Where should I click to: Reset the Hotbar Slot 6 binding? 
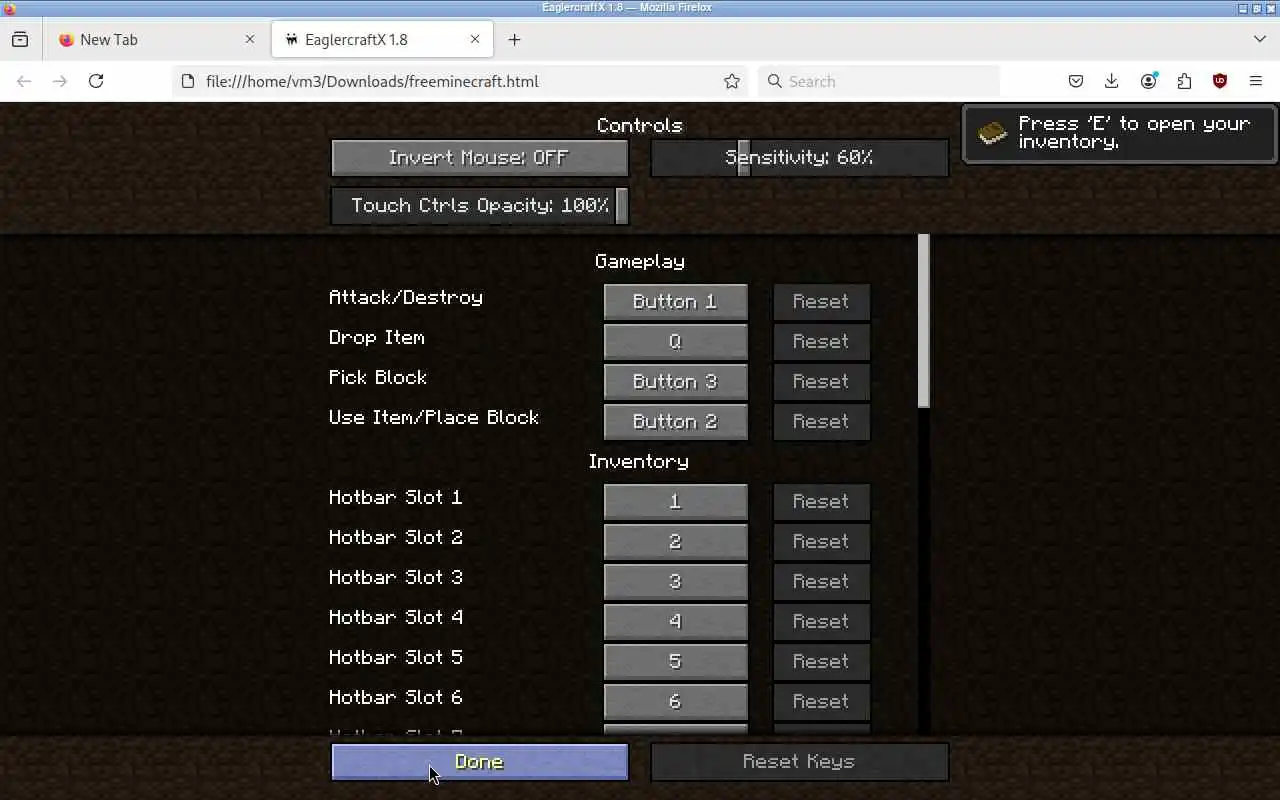tap(821, 701)
